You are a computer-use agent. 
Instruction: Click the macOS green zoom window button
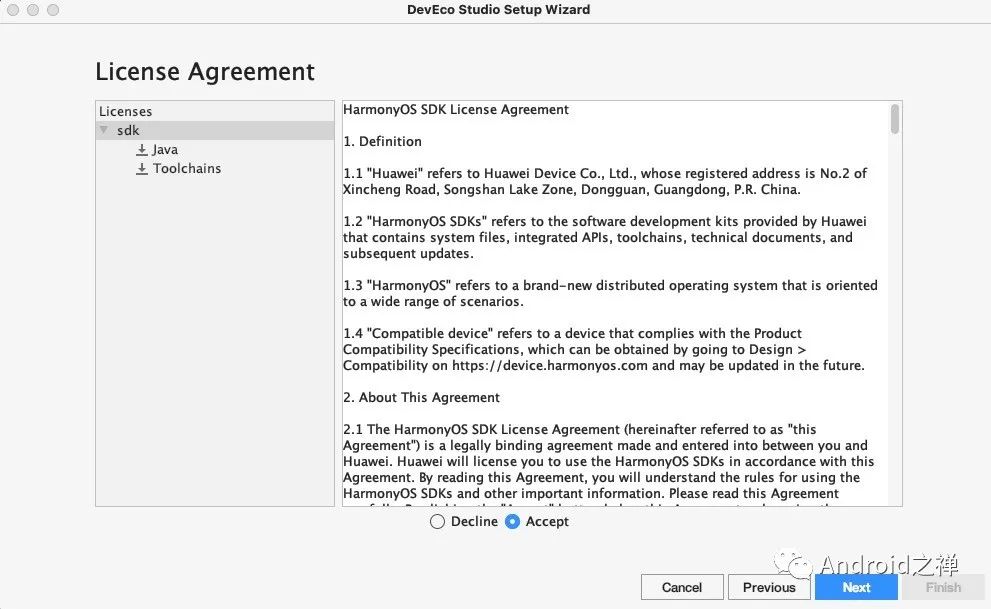pos(53,10)
